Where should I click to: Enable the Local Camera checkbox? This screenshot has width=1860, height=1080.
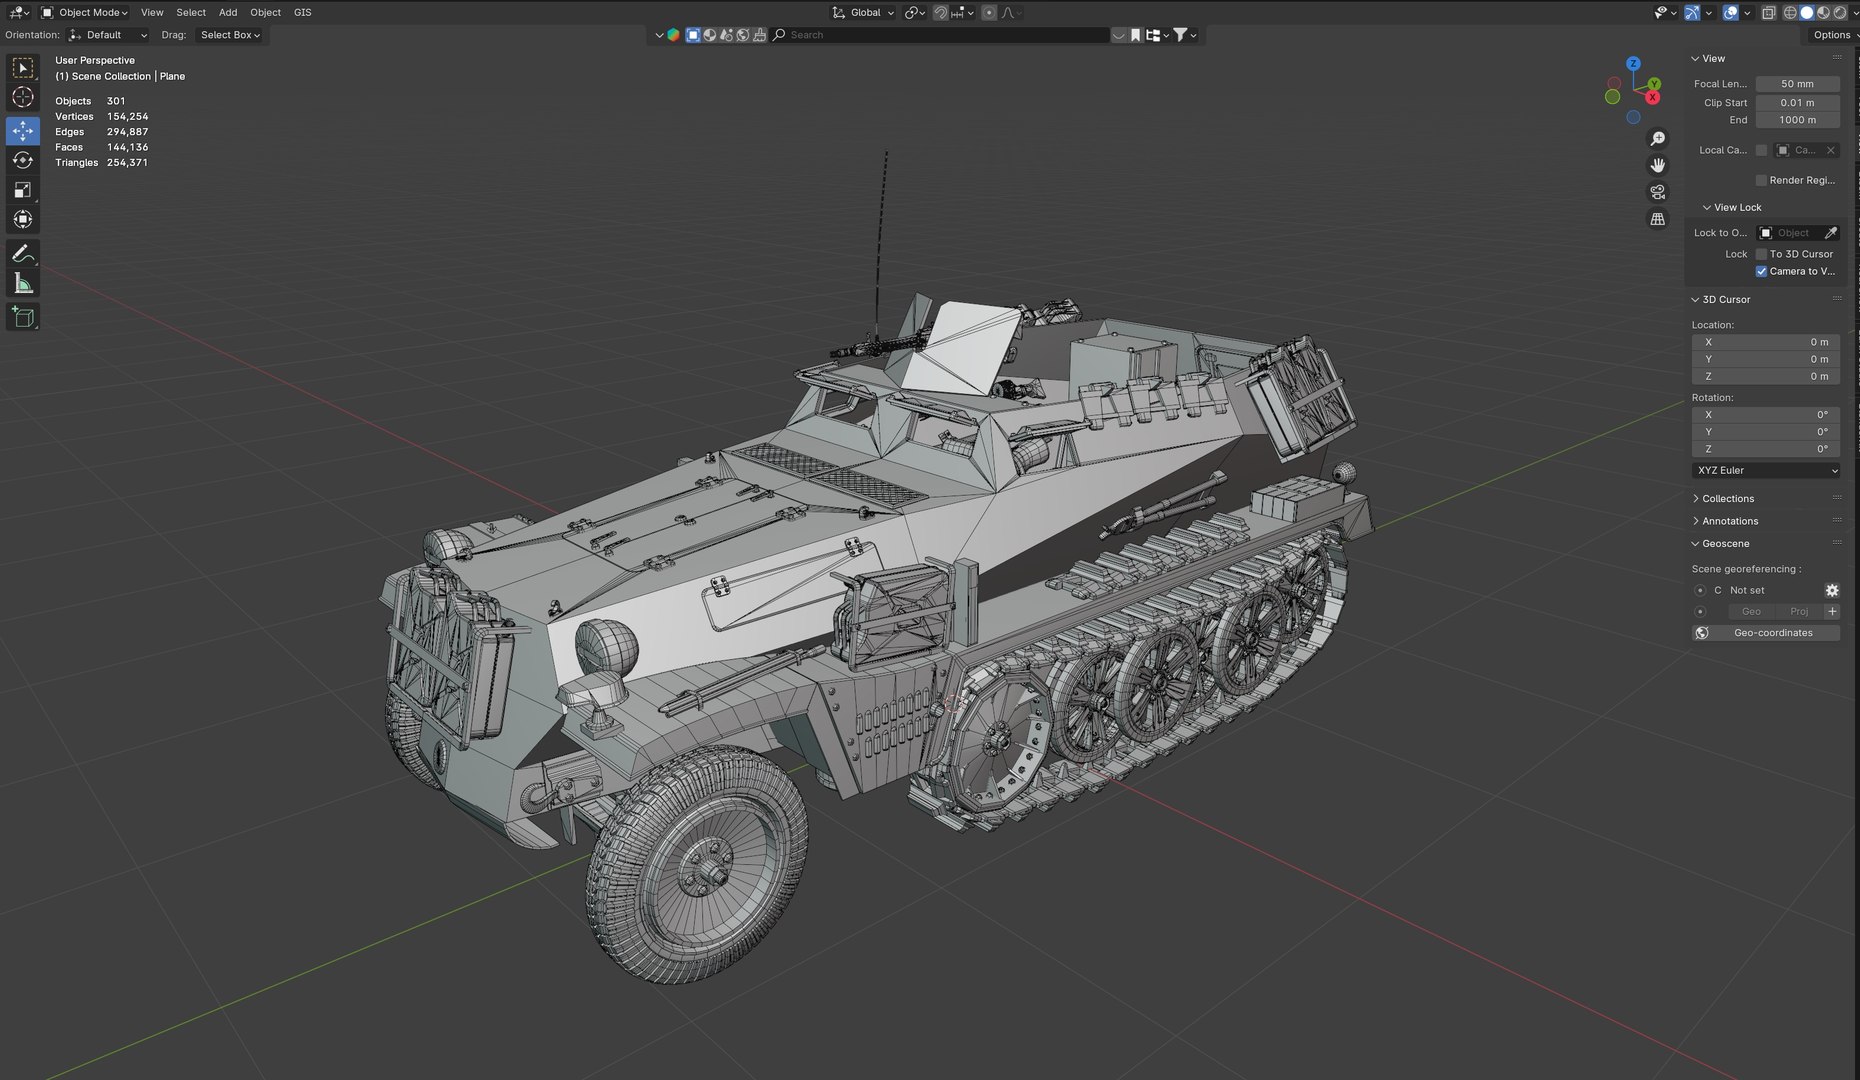1761,151
